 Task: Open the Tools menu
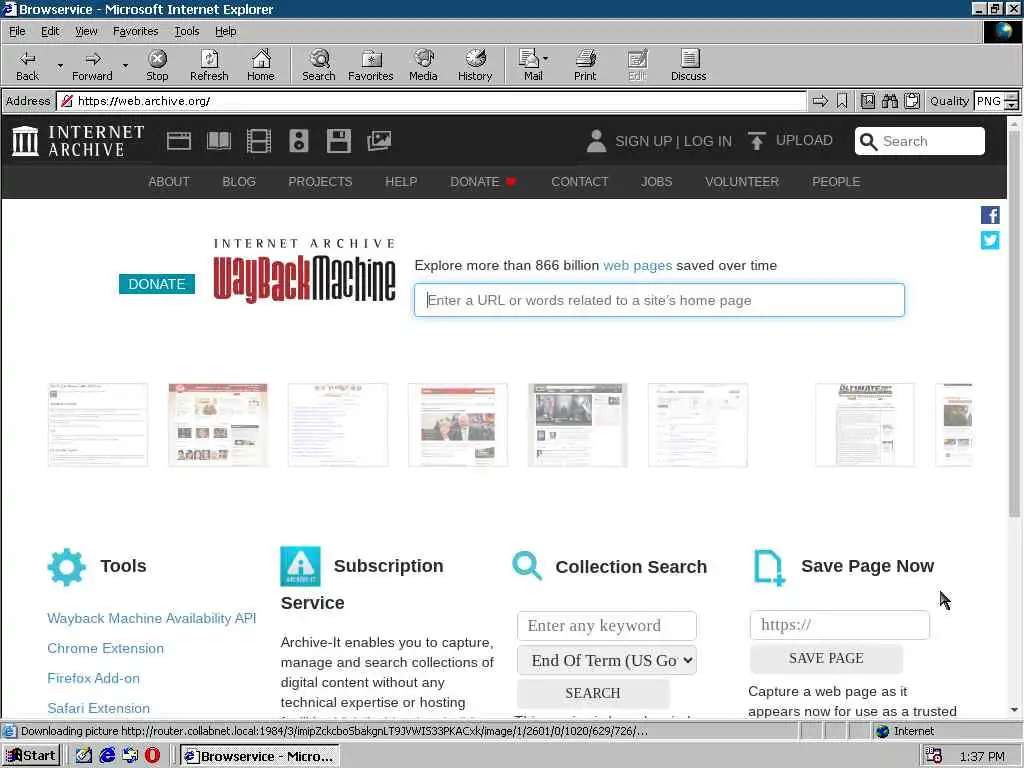pos(186,31)
